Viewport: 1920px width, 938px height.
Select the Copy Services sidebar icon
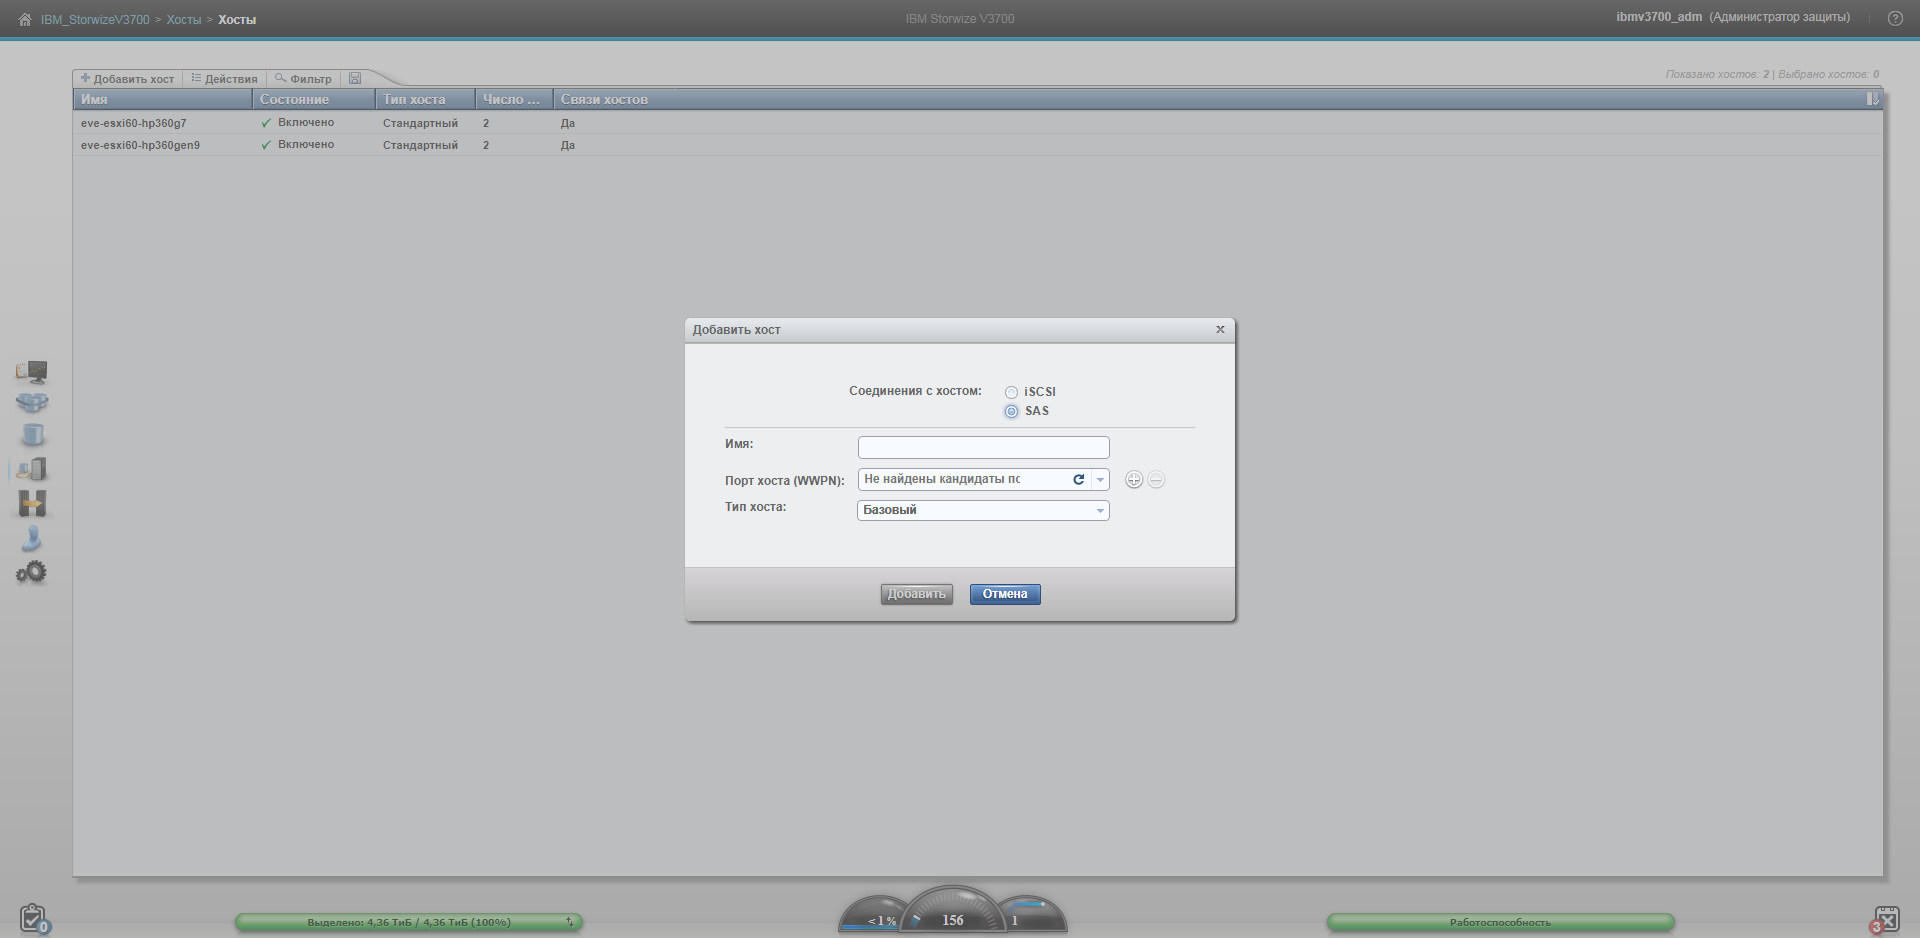(32, 504)
